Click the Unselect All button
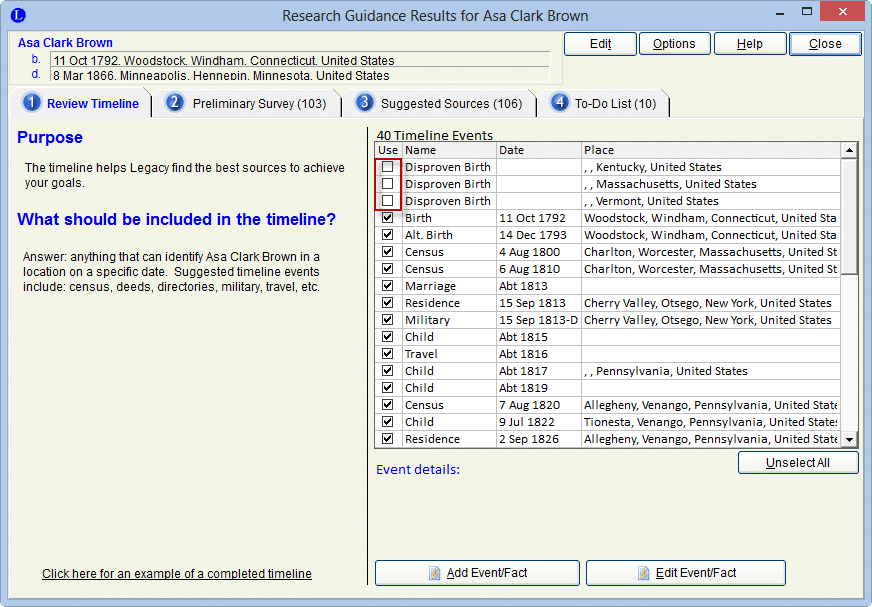 point(798,462)
